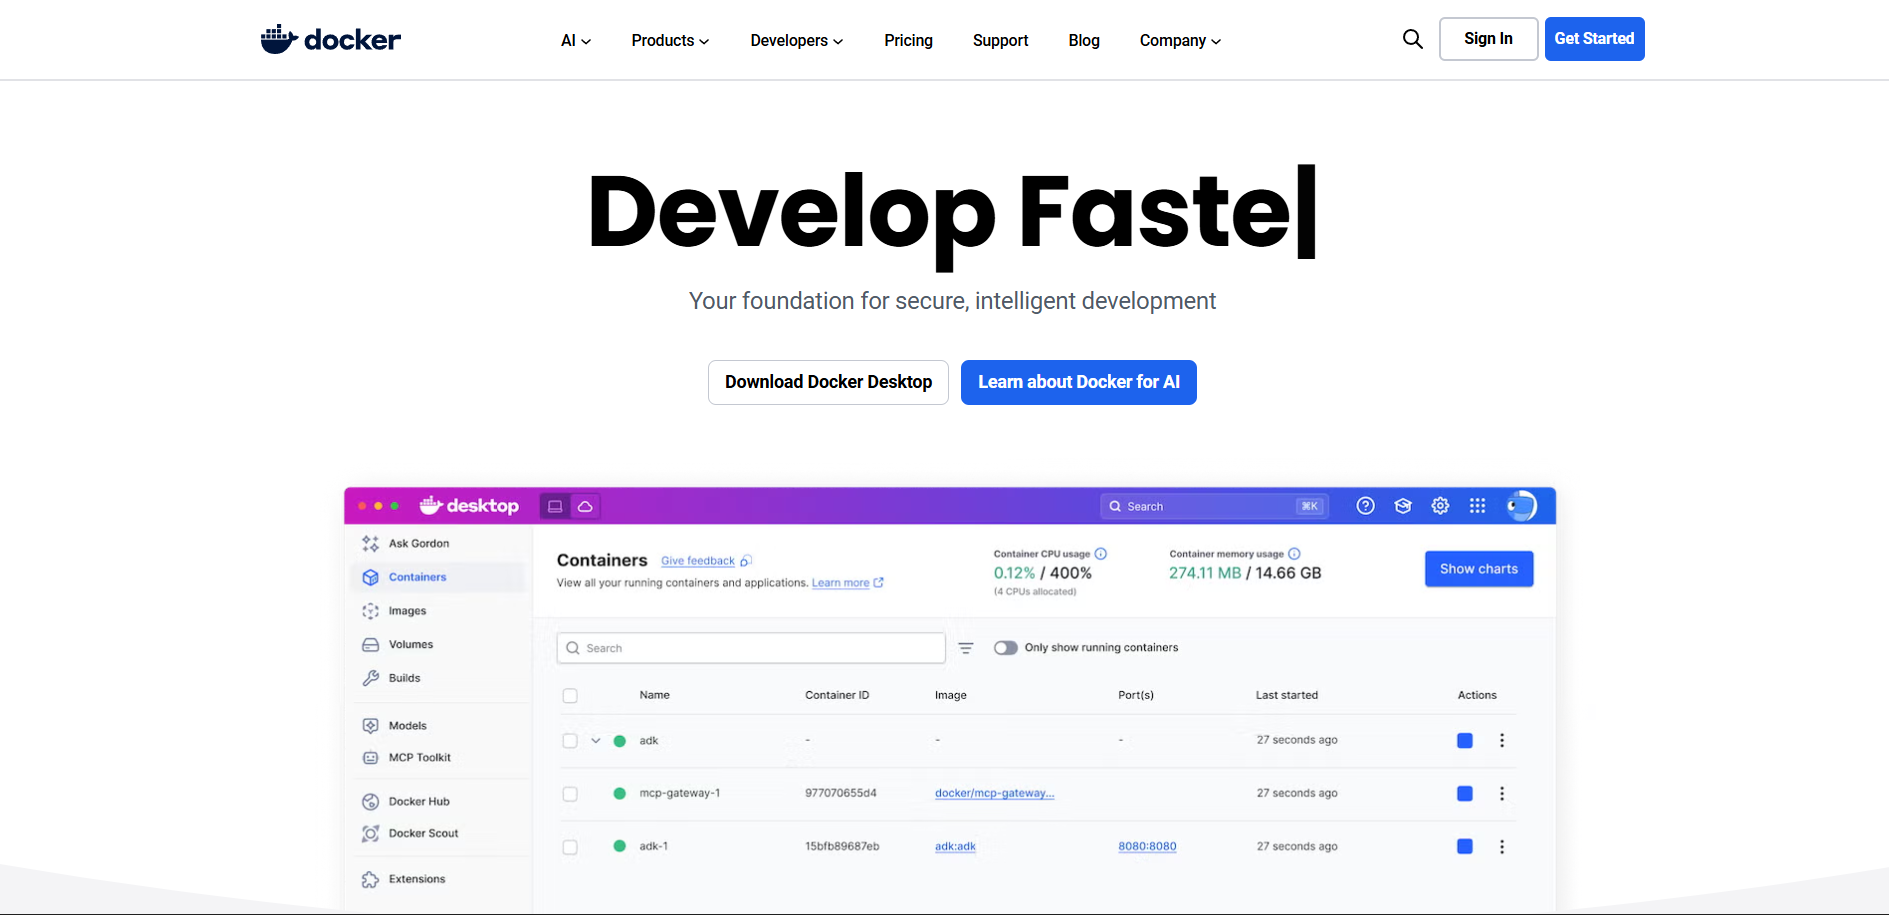Click the Name column header

pyautogui.click(x=654, y=695)
